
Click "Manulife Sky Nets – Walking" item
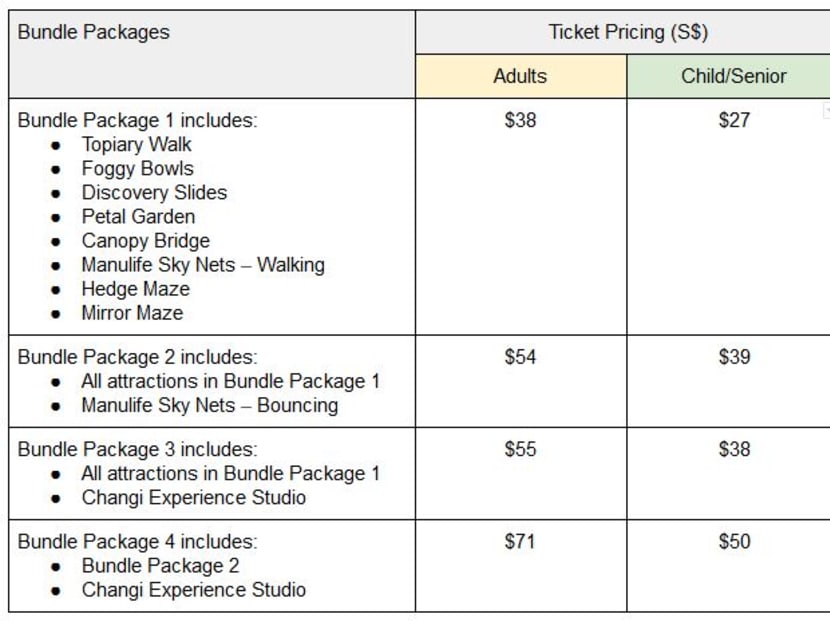(x=203, y=264)
